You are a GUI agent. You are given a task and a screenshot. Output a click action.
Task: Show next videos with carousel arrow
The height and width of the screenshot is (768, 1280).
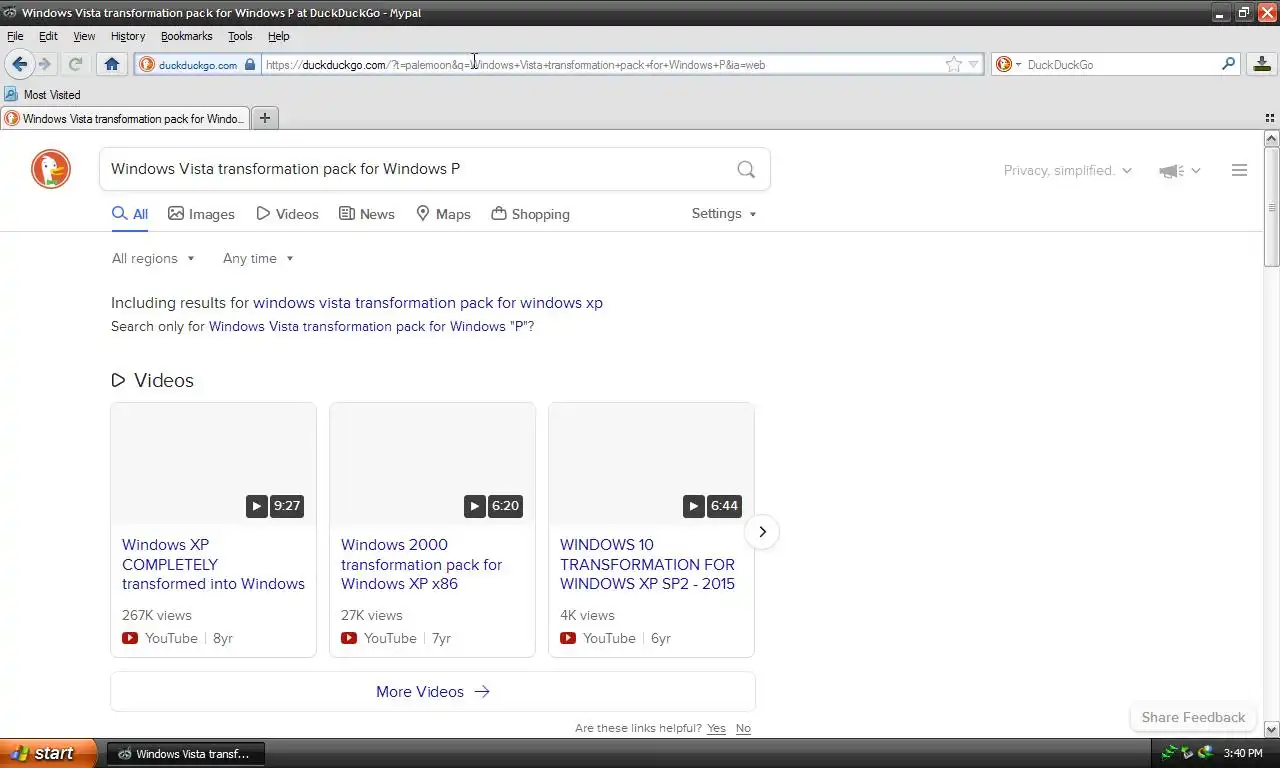[762, 532]
